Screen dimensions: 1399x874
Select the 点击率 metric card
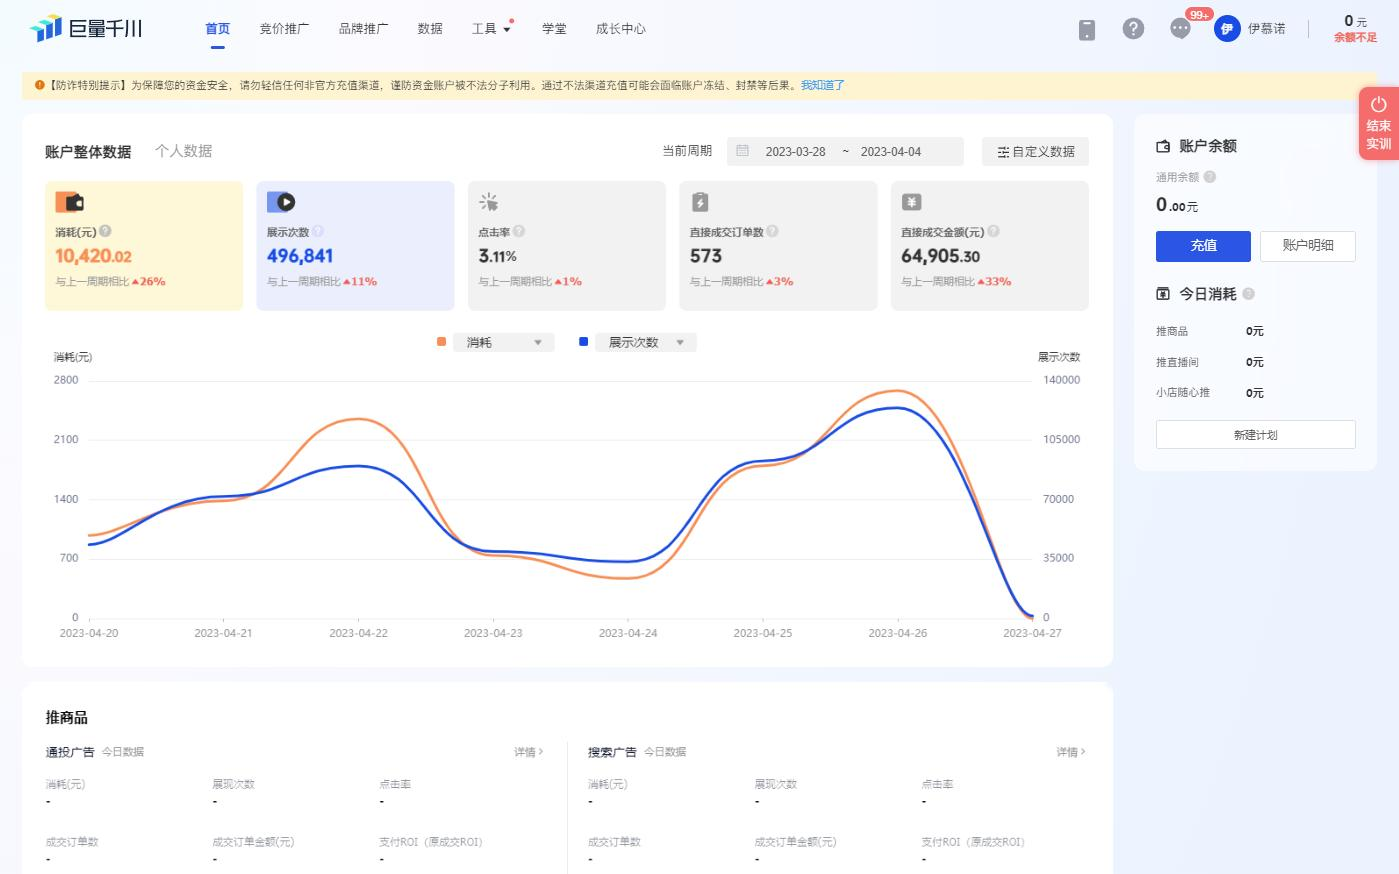(566, 245)
